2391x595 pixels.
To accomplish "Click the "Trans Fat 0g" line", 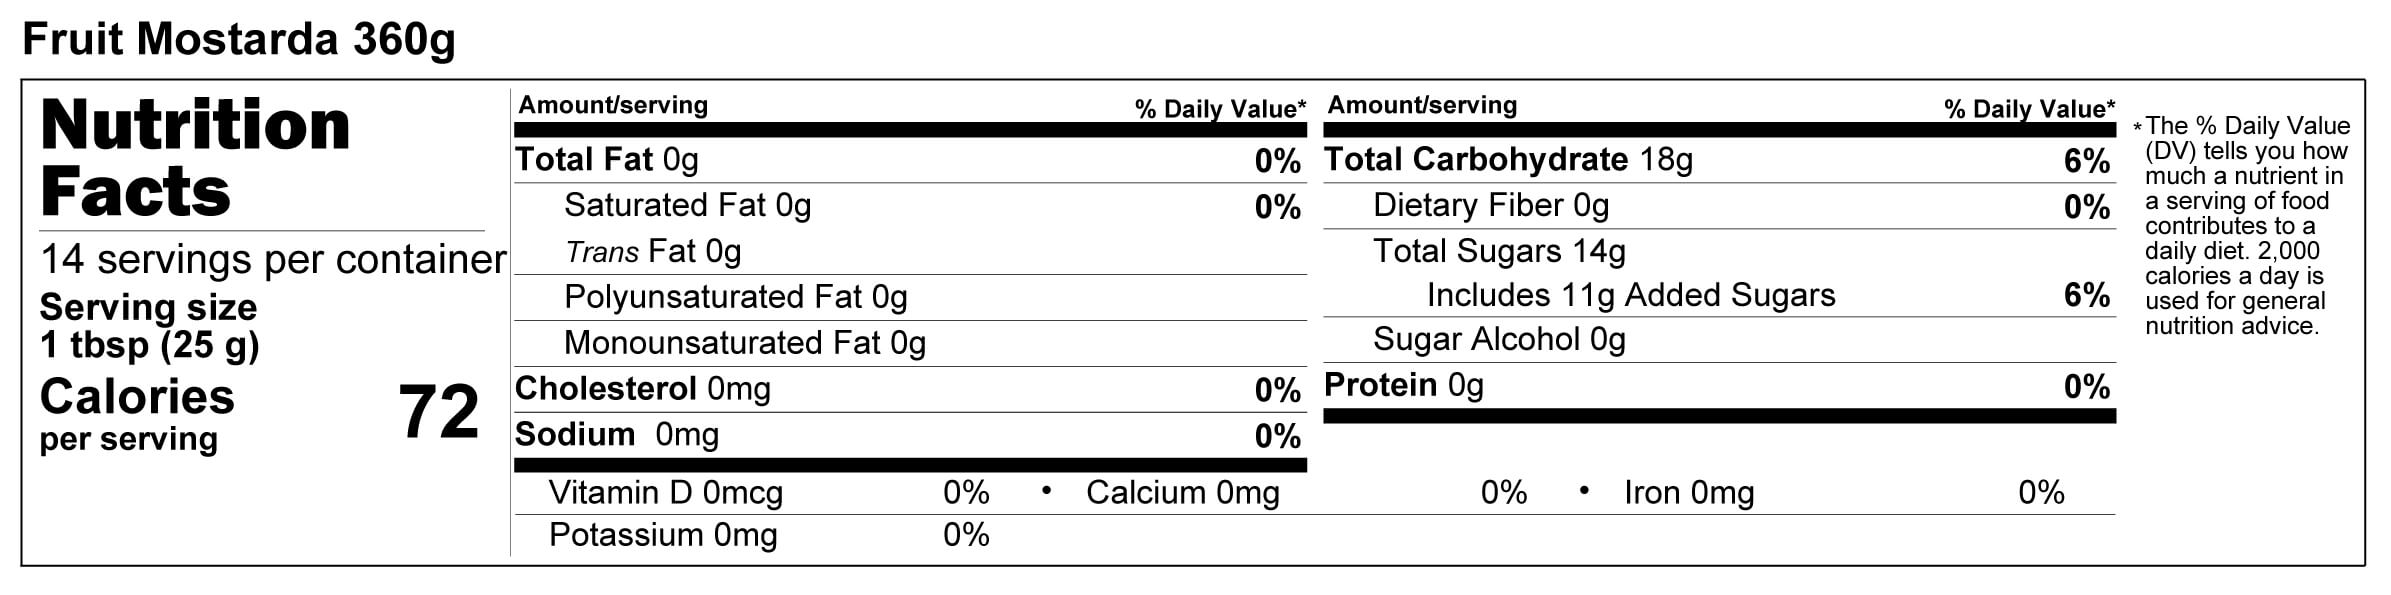I will click(x=653, y=252).
